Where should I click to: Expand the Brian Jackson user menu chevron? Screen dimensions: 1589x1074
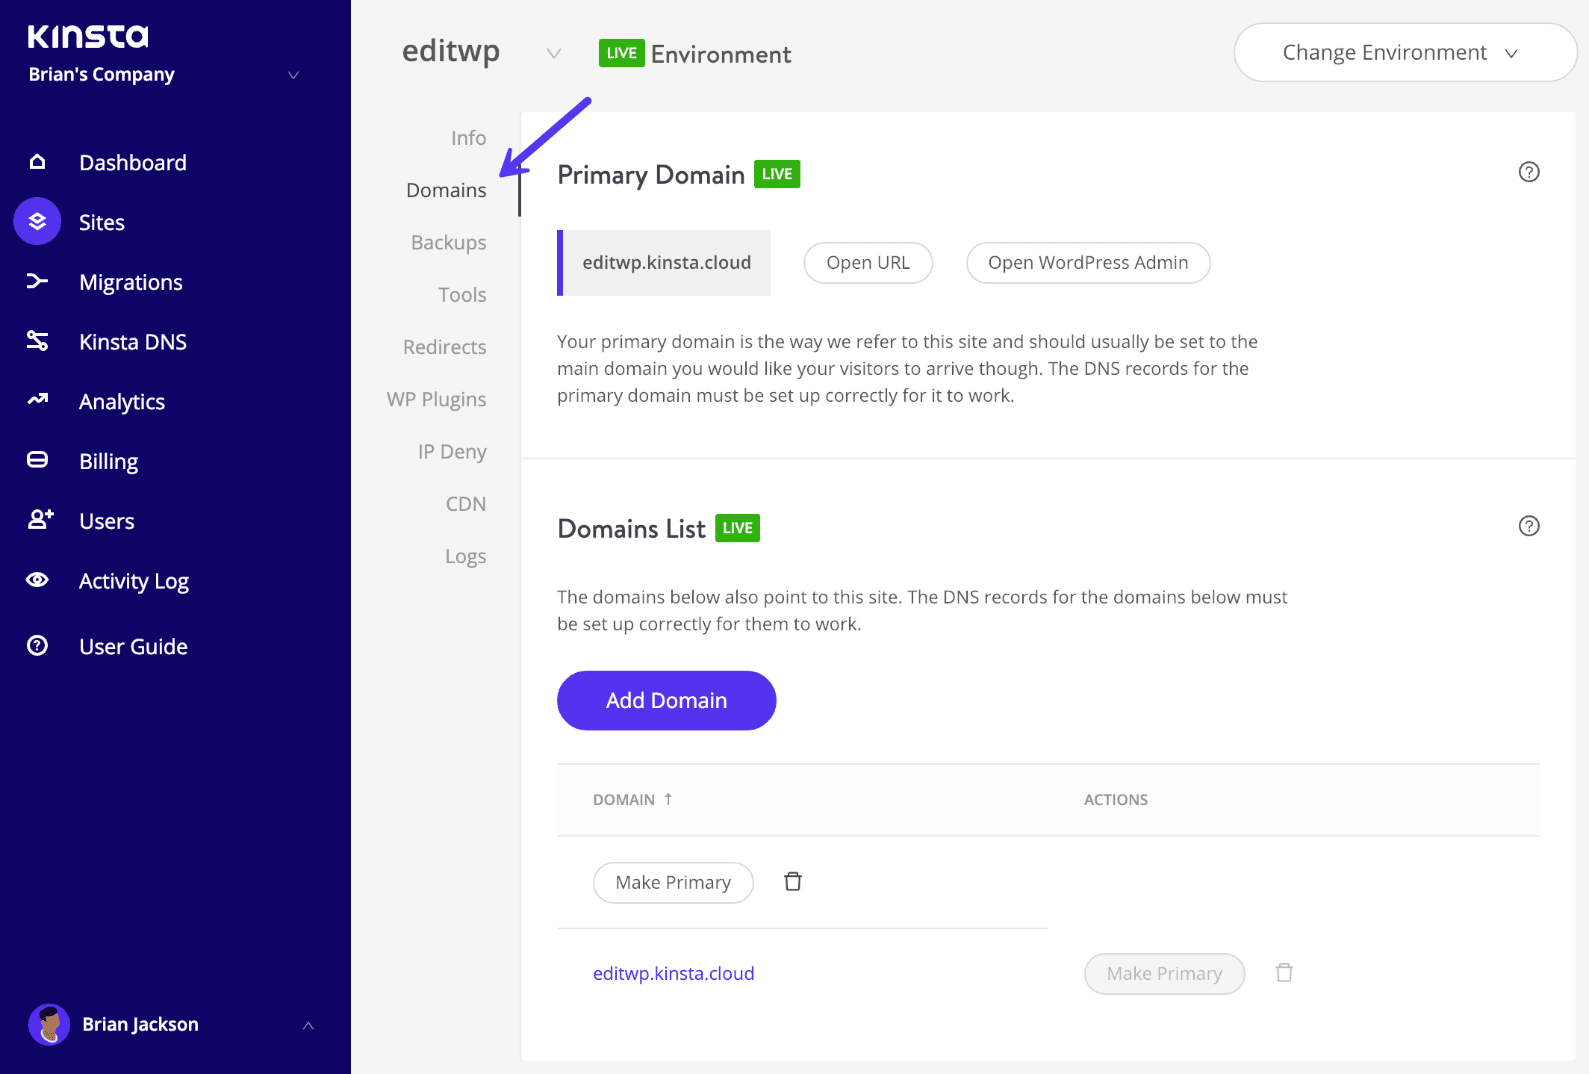coord(308,1025)
